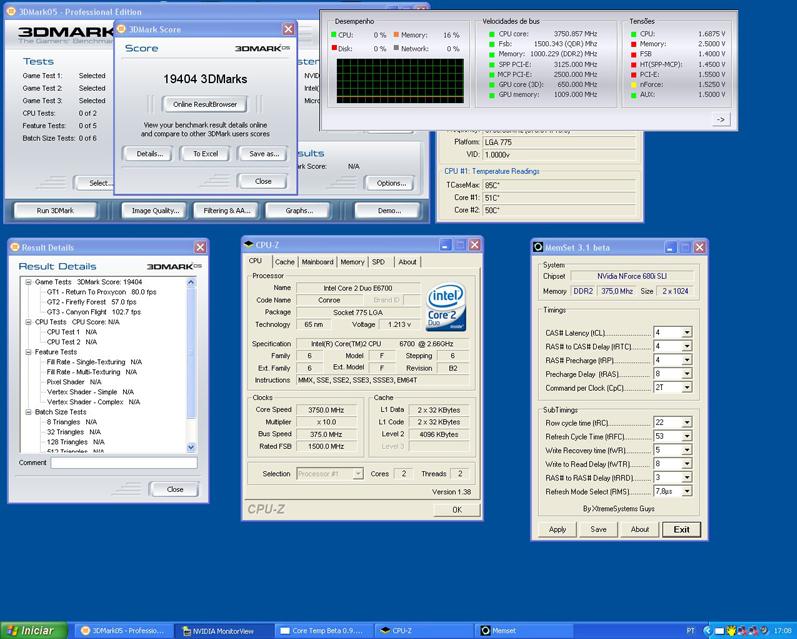Viewport: 797px width, 639px height.
Task: Open Image Quality settings
Action: (x=155, y=210)
